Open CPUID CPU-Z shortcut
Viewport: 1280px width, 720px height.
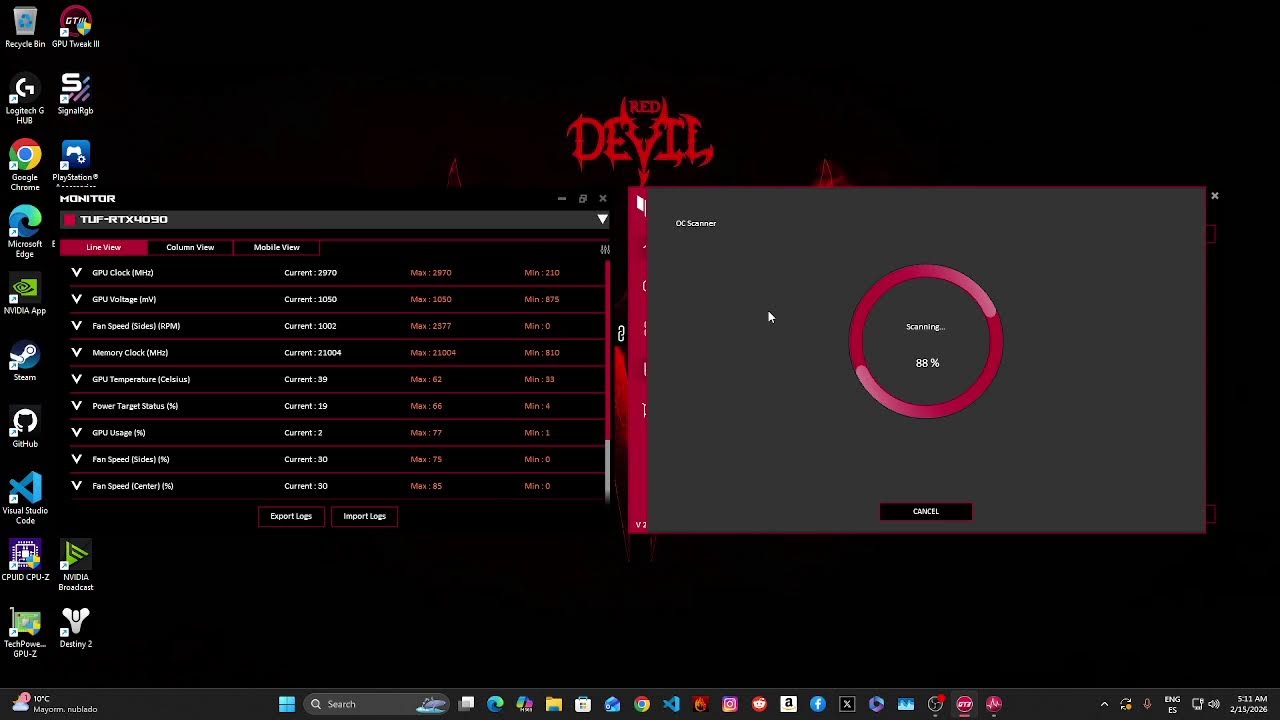coord(25,562)
